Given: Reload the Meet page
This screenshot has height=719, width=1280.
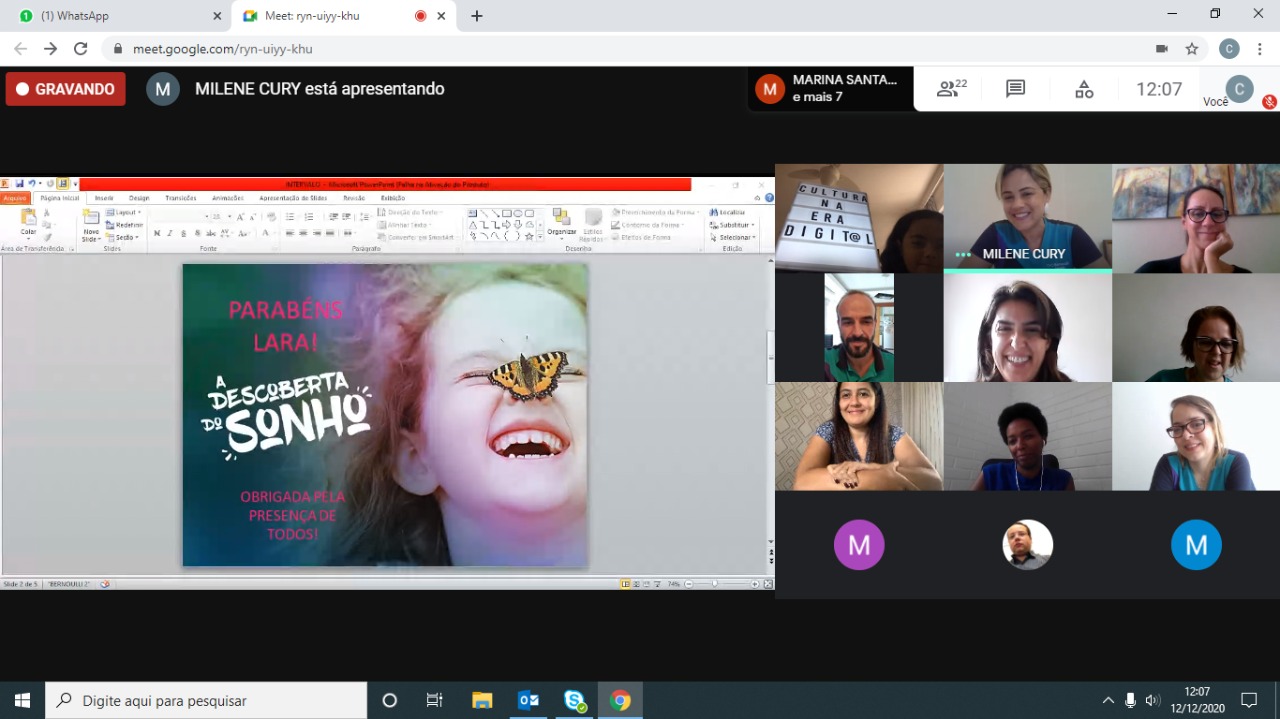Looking at the screenshot, I should pos(81,49).
